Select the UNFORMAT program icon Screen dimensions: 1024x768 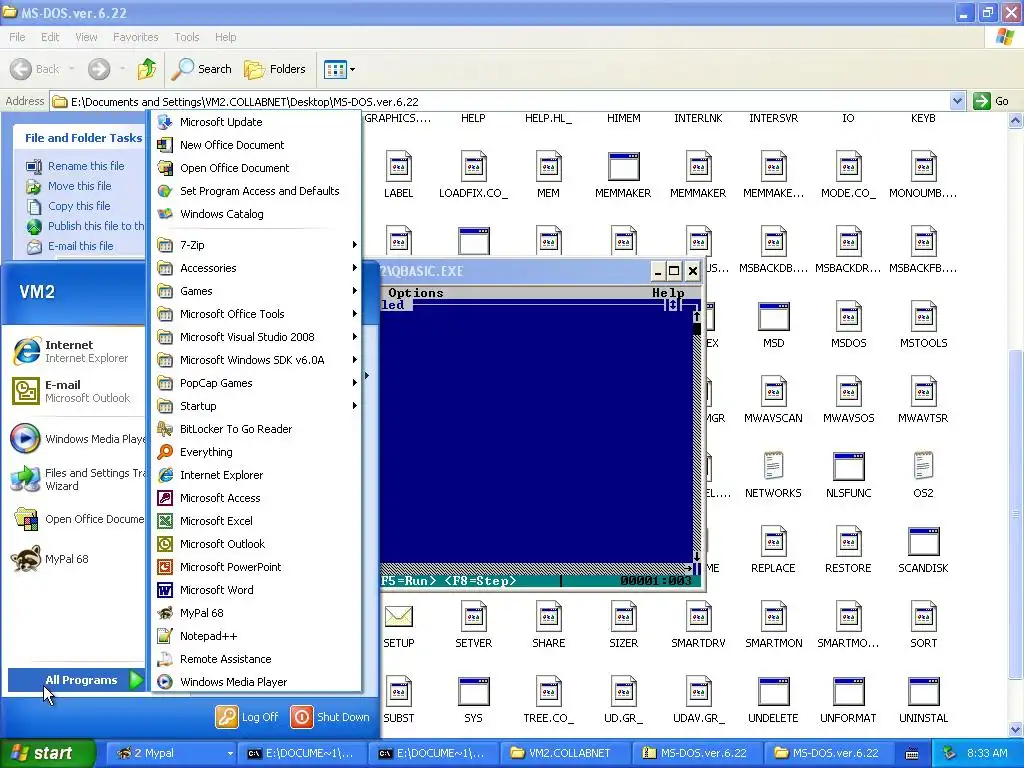pos(848,691)
